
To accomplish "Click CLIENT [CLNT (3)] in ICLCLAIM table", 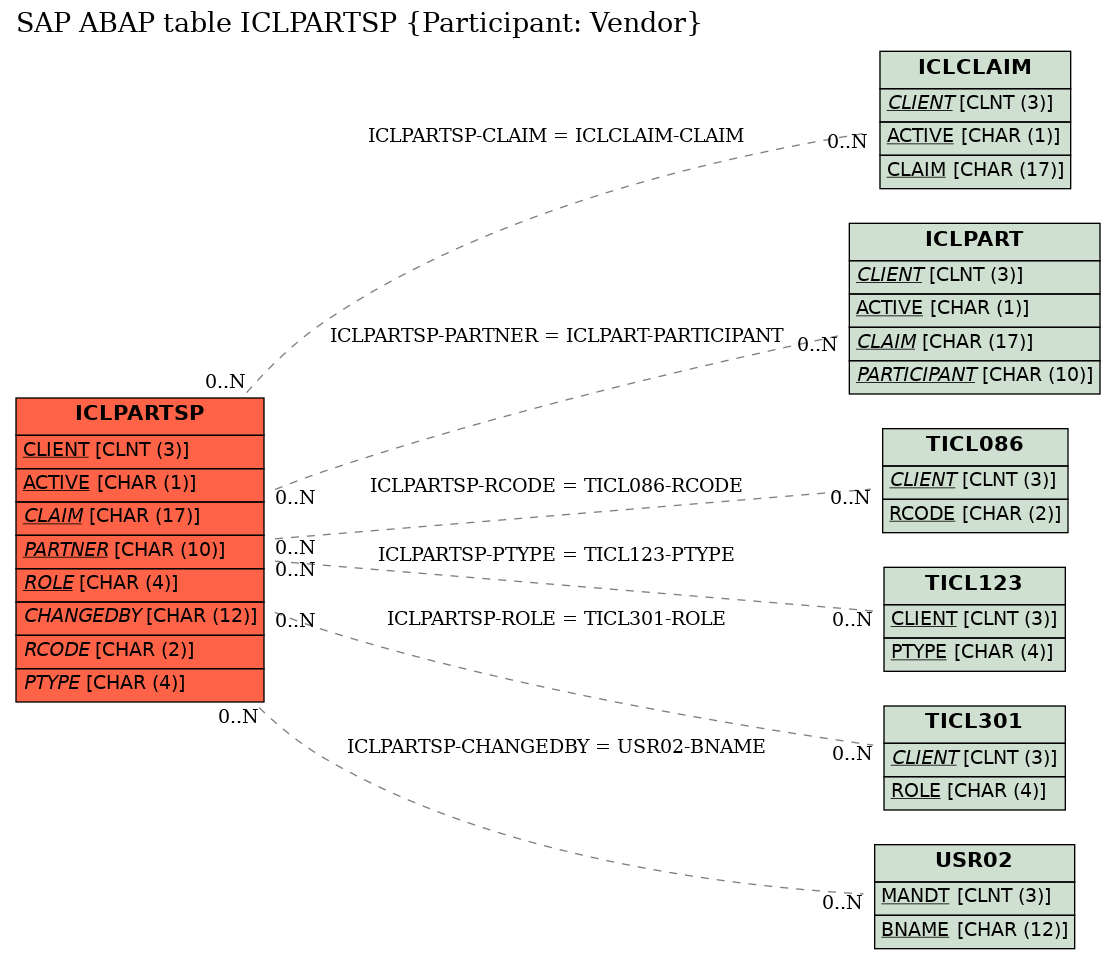I will coord(974,105).
